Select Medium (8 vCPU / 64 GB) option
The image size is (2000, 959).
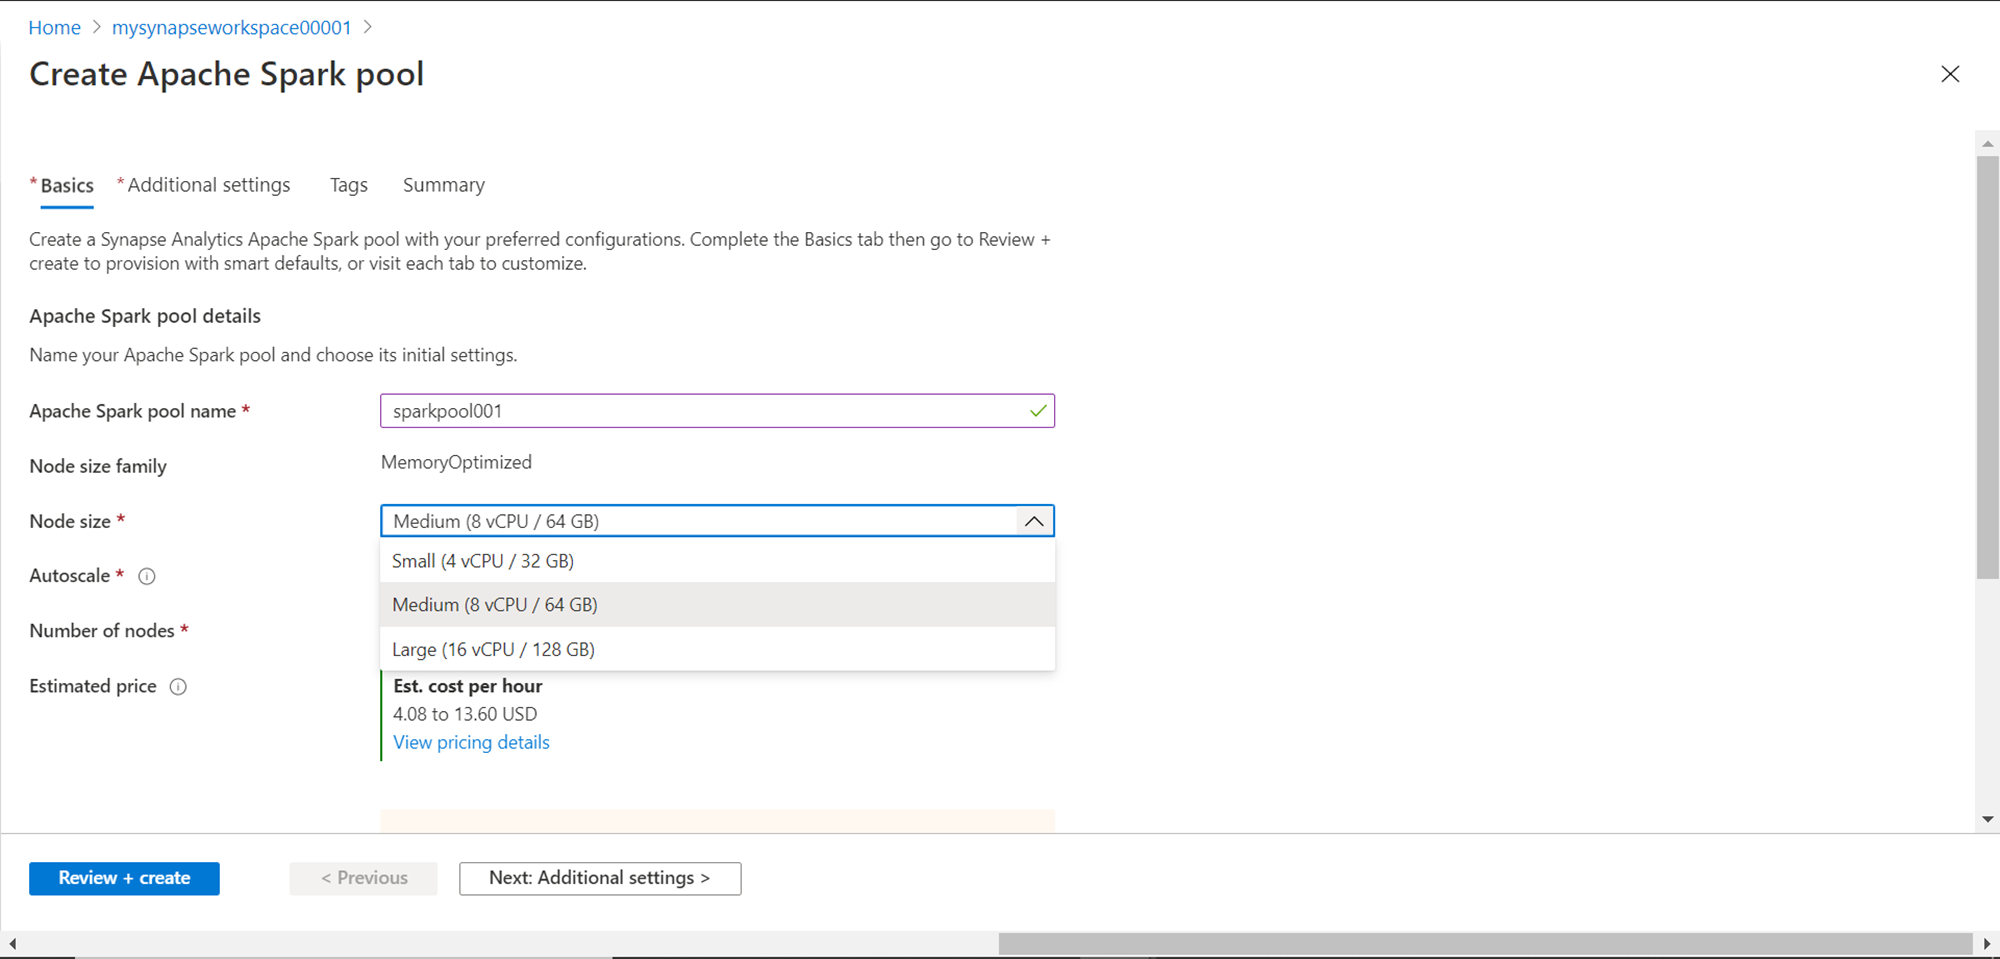[718, 605]
